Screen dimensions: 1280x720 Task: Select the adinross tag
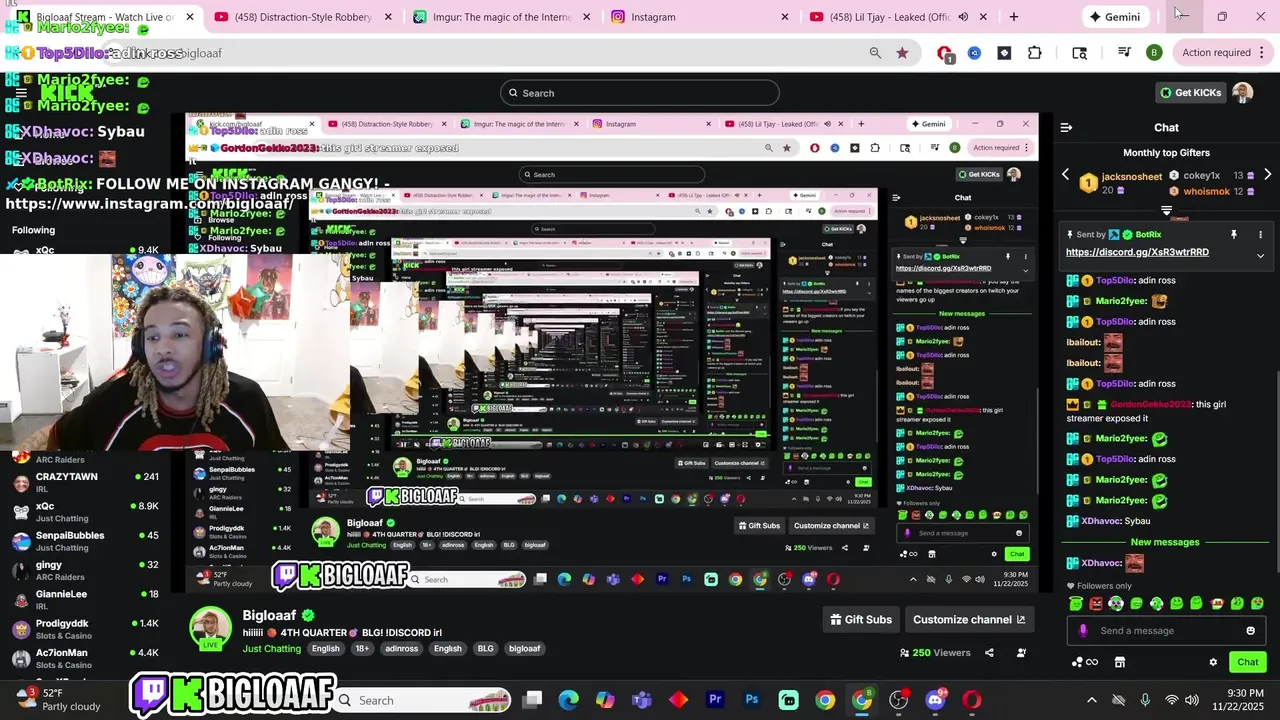pos(402,649)
